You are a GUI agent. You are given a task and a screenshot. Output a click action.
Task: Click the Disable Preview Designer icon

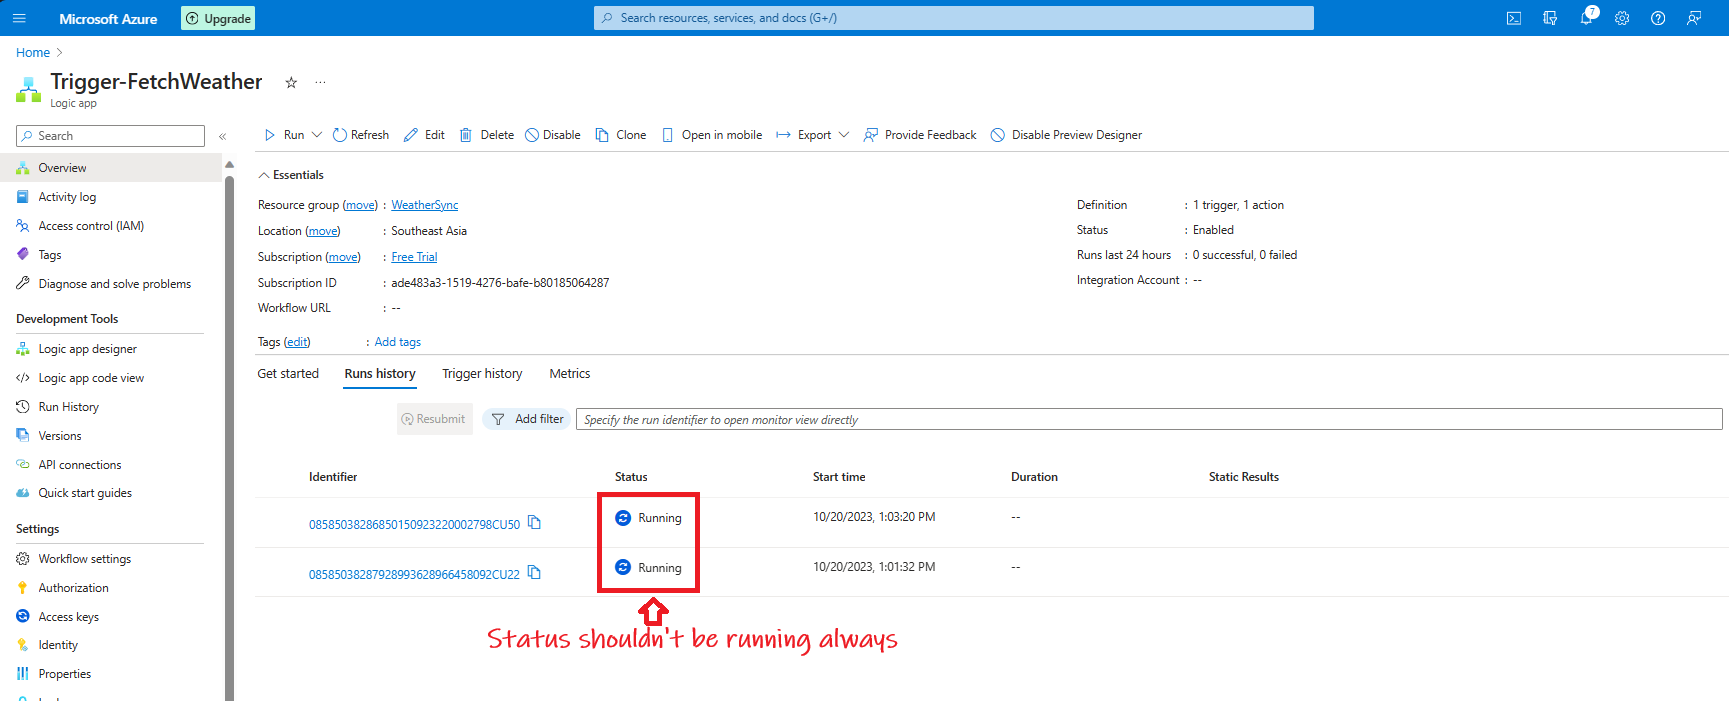pos(998,135)
